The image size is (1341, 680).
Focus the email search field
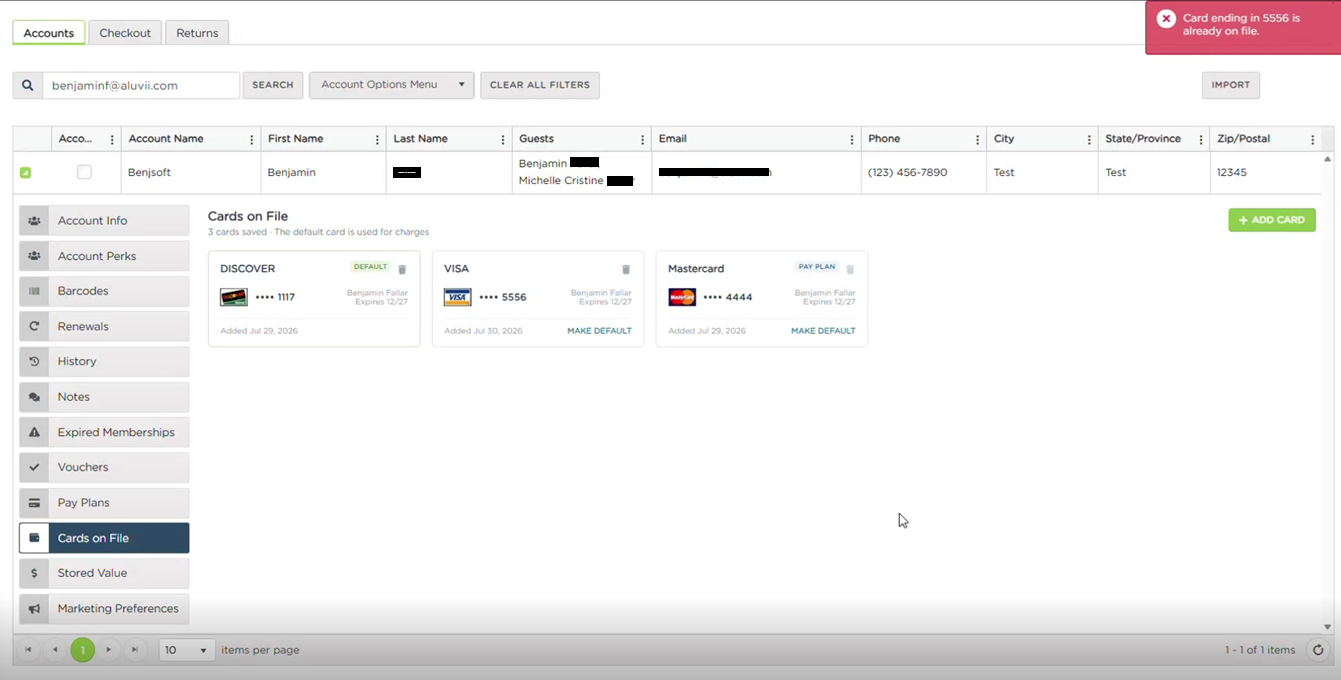coord(141,85)
